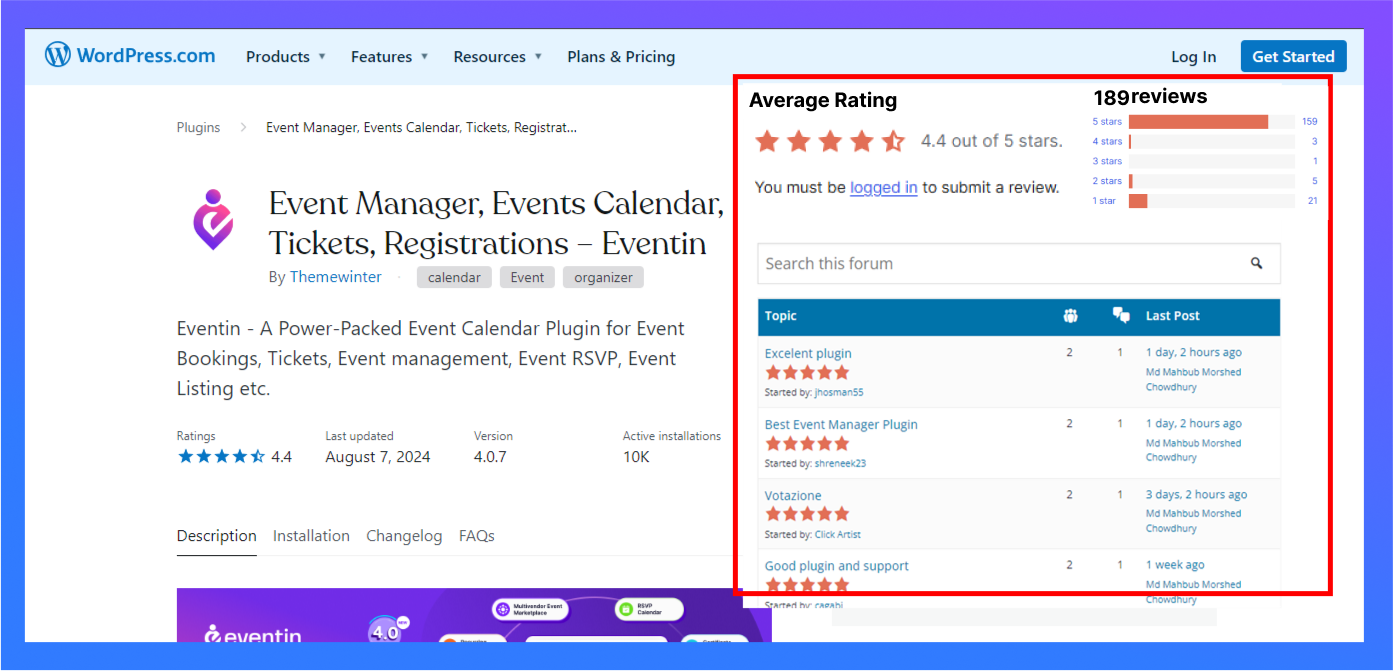The image size is (1393, 671).
Task: Go to Plans & Pricing page
Action: click(x=621, y=57)
